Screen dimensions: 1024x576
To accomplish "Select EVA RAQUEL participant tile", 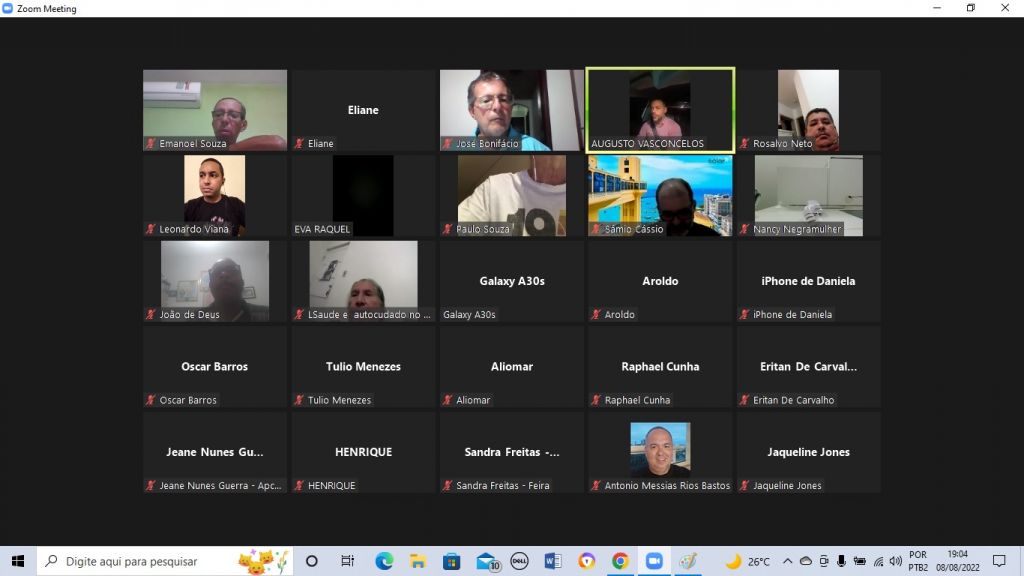I will (363, 196).
